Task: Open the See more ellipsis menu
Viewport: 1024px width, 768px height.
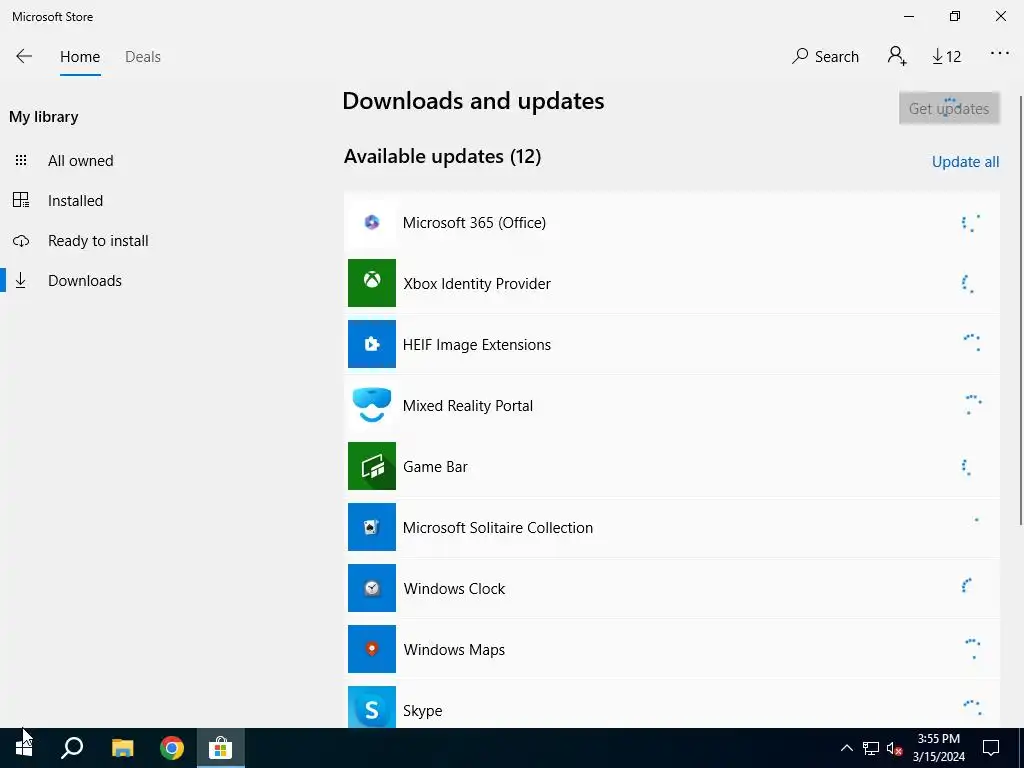Action: tap(999, 54)
